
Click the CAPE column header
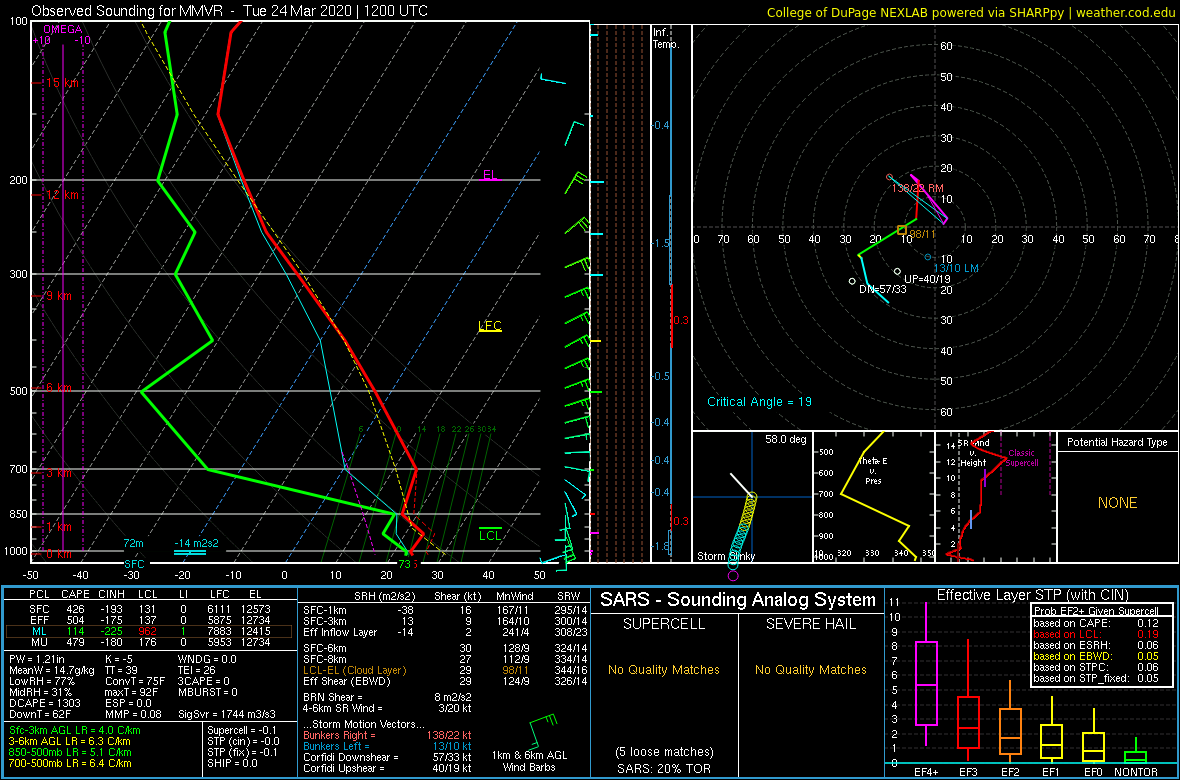[73, 595]
